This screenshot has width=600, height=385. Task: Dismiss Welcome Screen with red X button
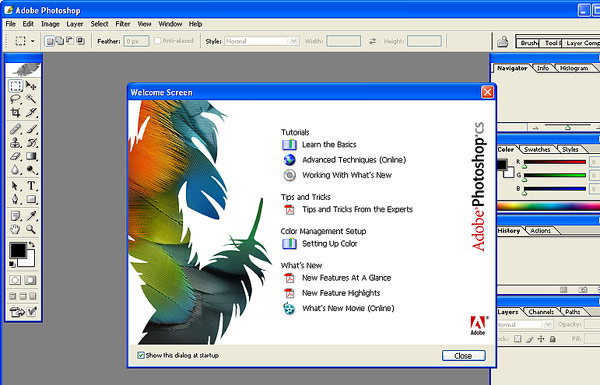(x=487, y=92)
